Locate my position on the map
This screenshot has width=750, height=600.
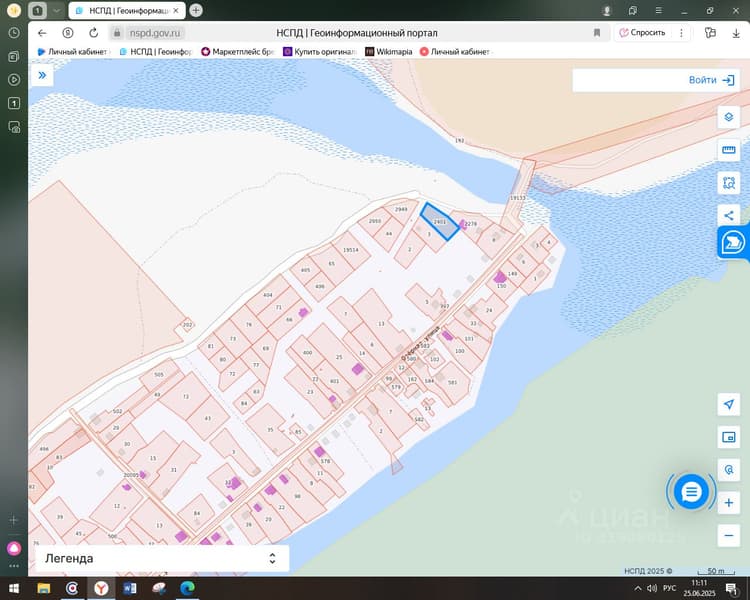728,404
